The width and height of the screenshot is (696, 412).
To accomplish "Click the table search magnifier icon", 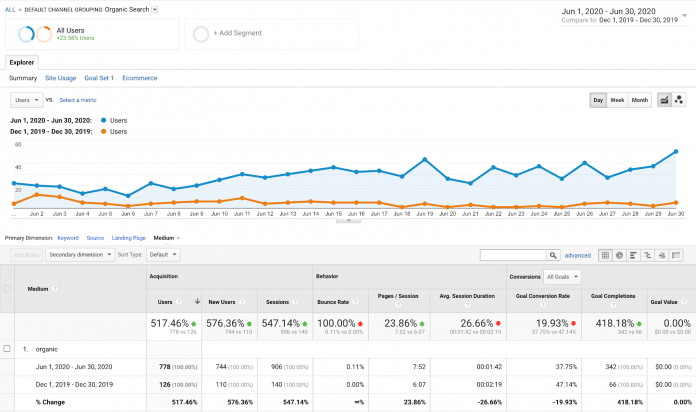I will pyautogui.click(x=554, y=255).
